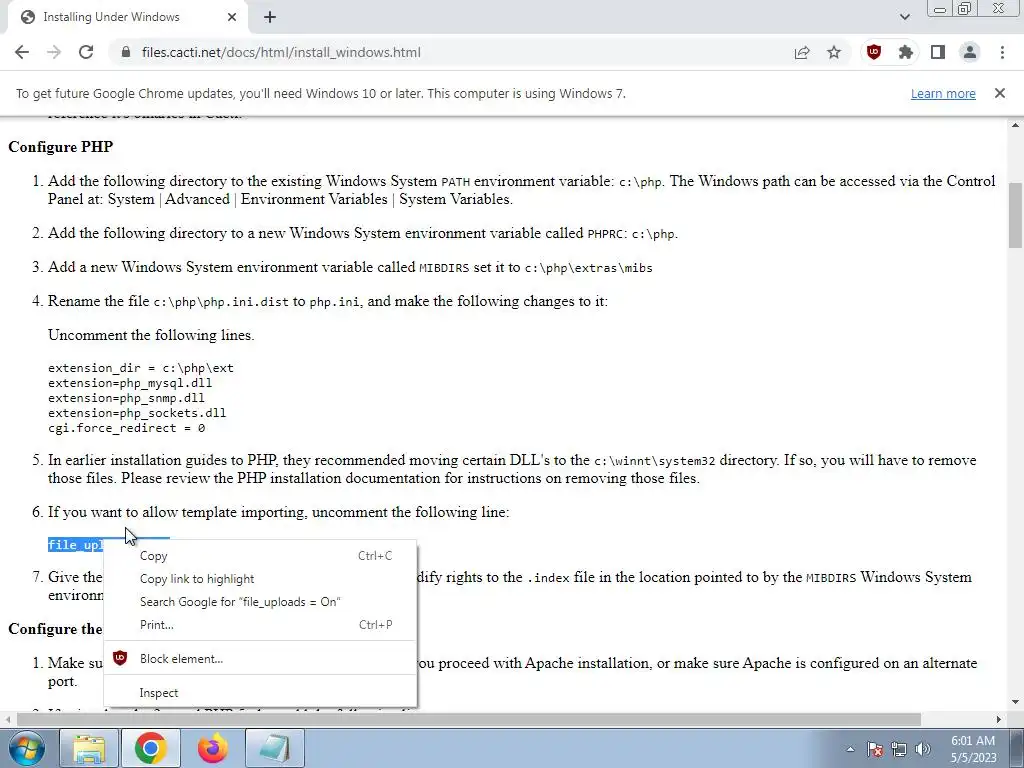Close the Installing Under Windows tab

tap(232, 17)
